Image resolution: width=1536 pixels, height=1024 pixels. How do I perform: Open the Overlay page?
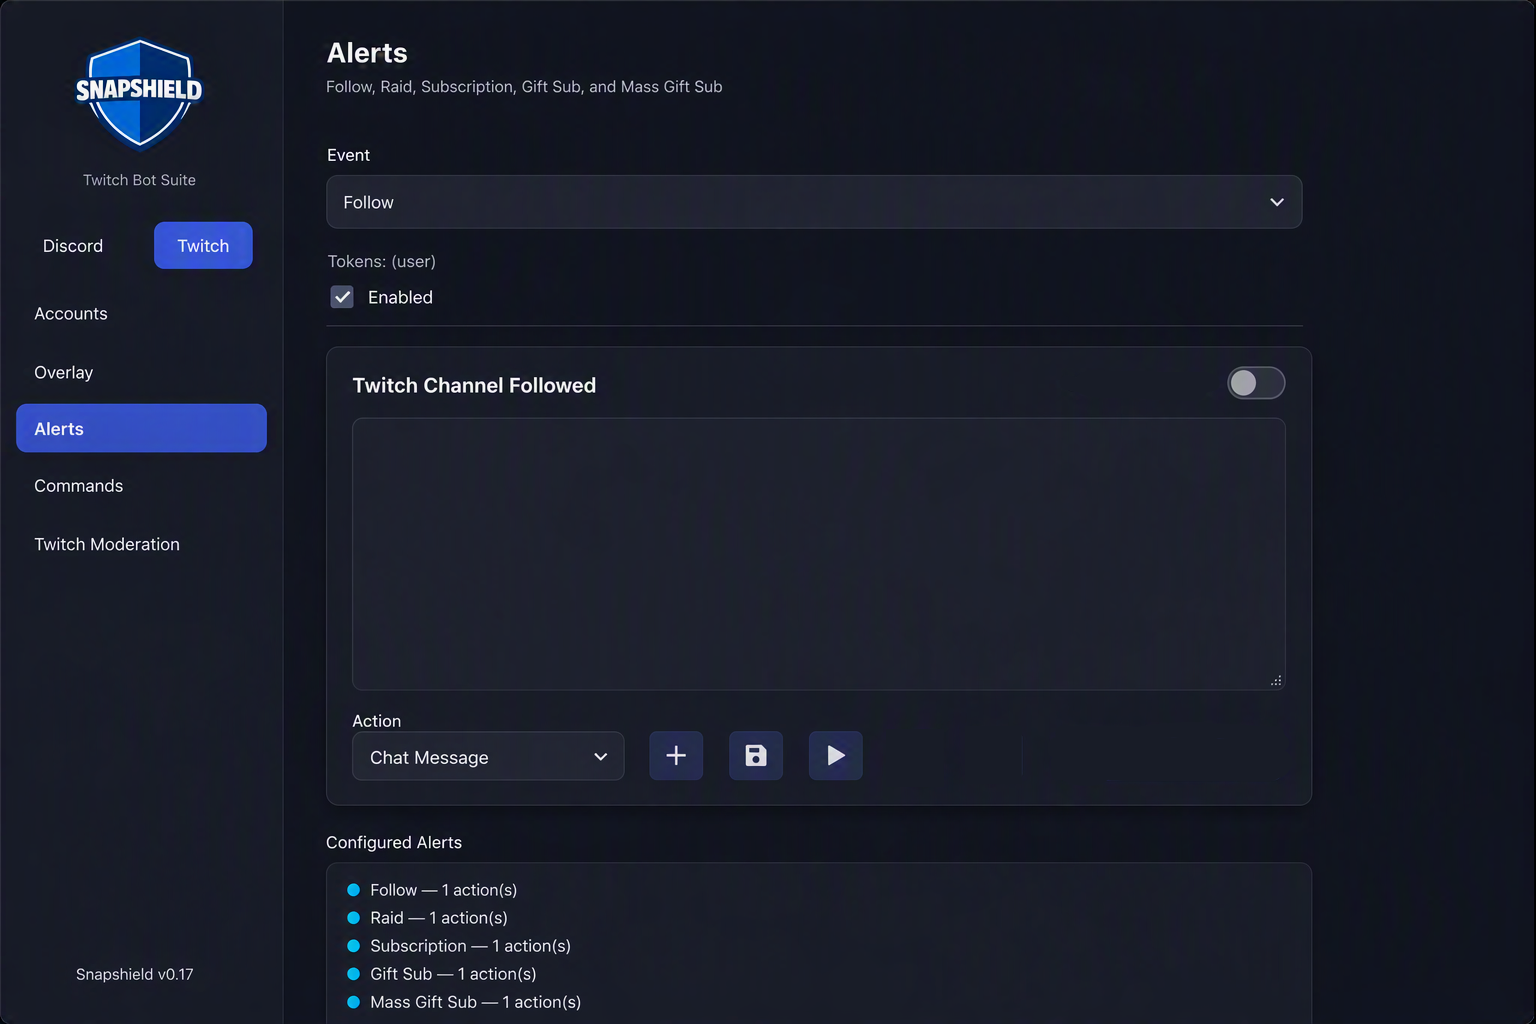coord(64,372)
